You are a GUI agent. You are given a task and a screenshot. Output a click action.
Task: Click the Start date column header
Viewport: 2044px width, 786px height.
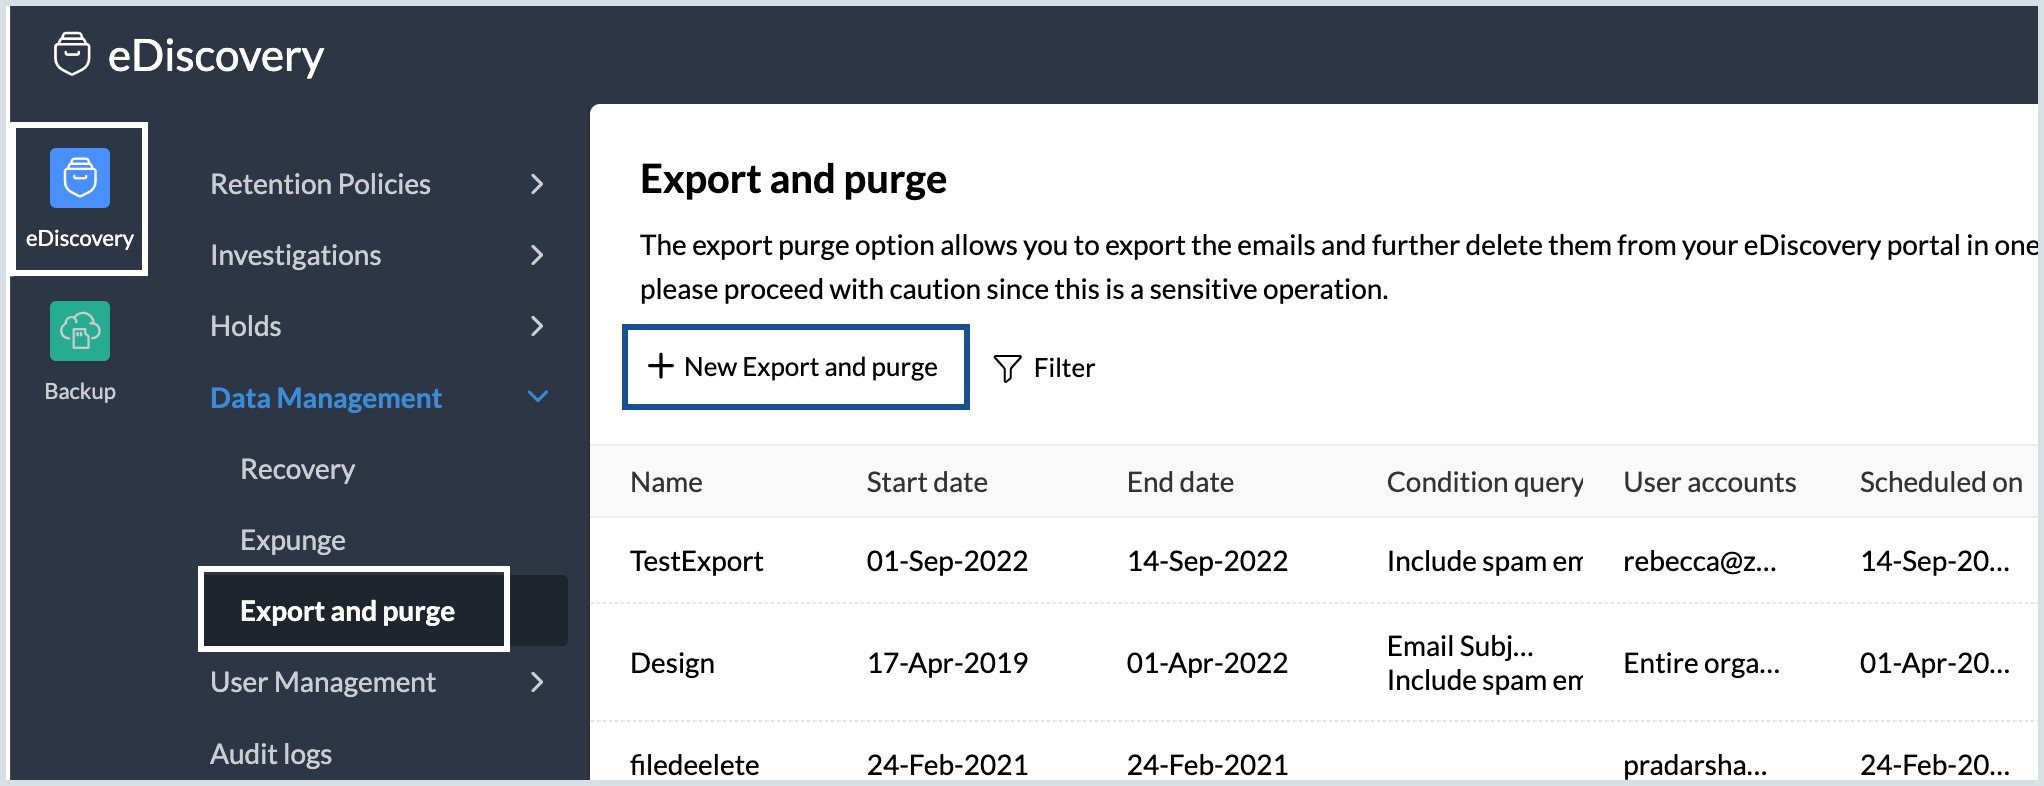click(926, 482)
